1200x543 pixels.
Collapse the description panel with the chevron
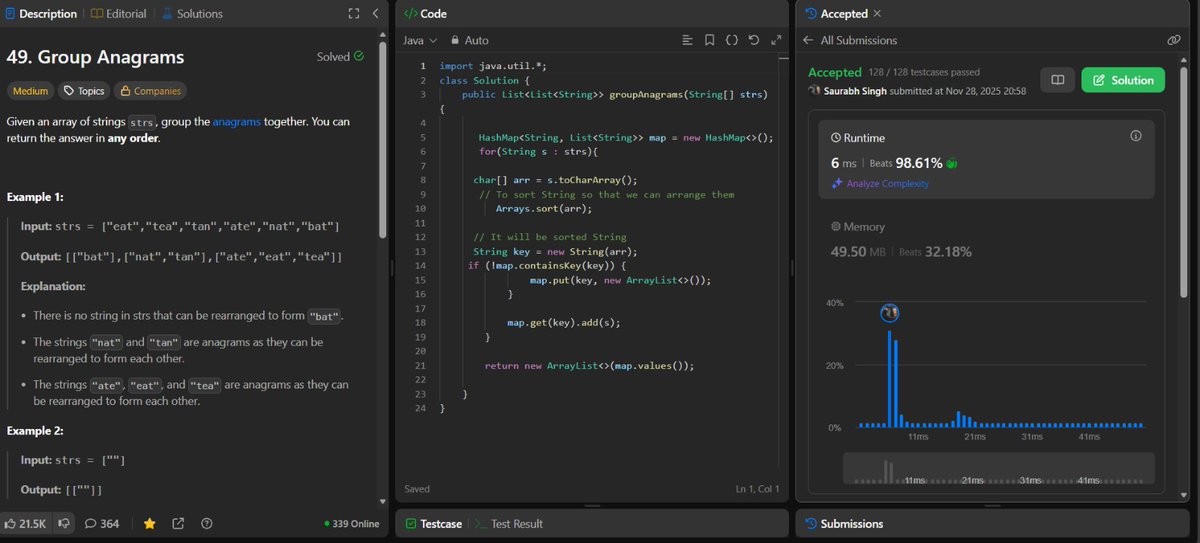point(375,14)
